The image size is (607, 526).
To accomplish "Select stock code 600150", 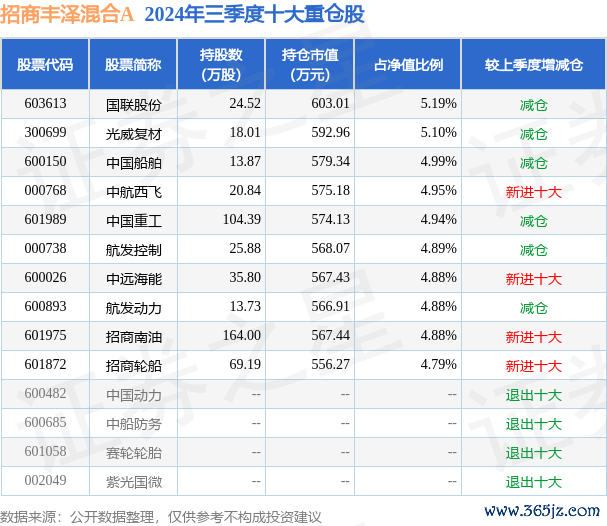I will click(x=45, y=161).
